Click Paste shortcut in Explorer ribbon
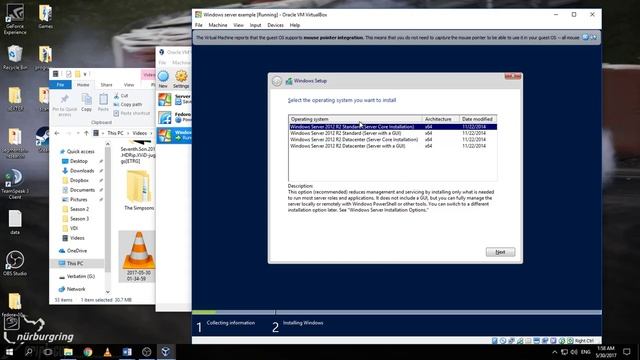Viewport: 640px width, 360px height. tap(131, 113)
